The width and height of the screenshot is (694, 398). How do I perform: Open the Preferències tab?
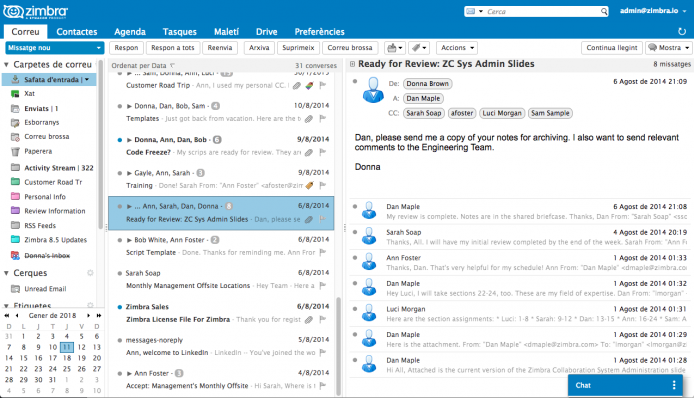point(319,31)
